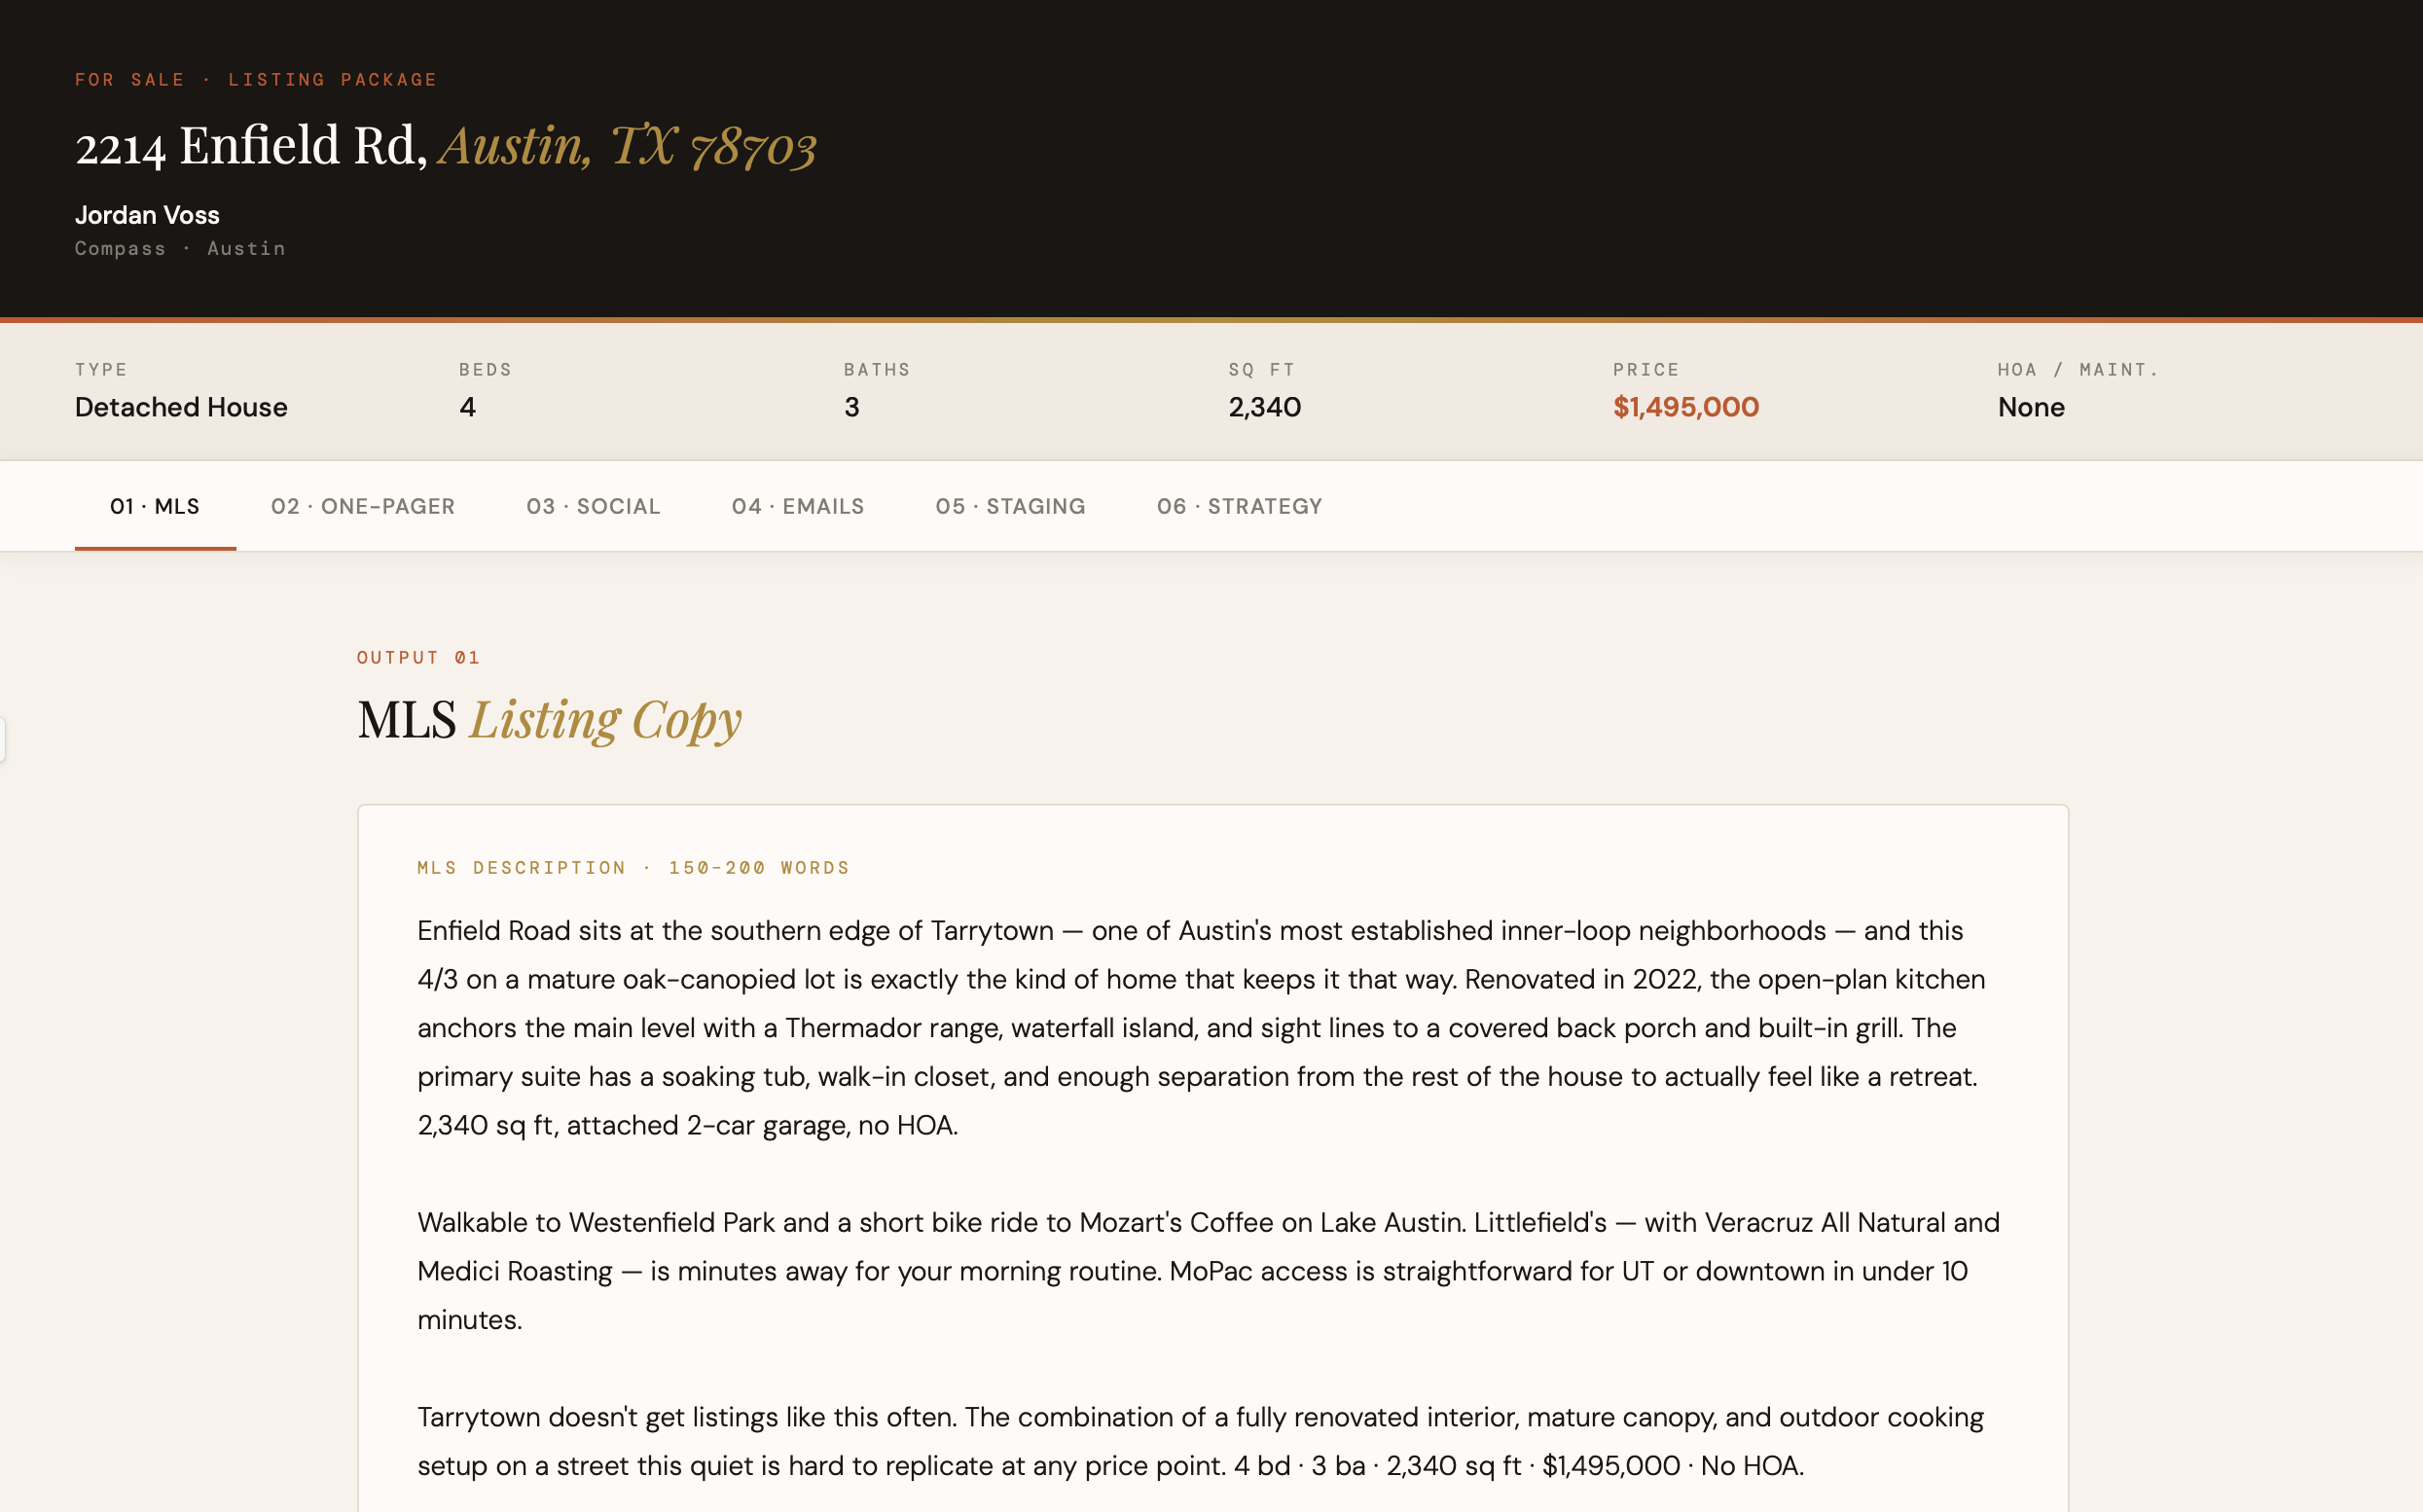Click the price $1,495,000 in stats bar
The width and height of the screenshot is (2423, 1512).
pyautogui.click(x=1685, y=407)
